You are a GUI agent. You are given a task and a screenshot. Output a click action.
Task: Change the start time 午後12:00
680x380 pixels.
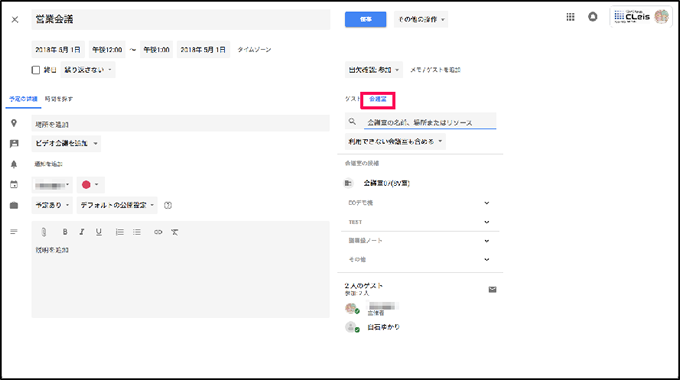click(107, 50)
